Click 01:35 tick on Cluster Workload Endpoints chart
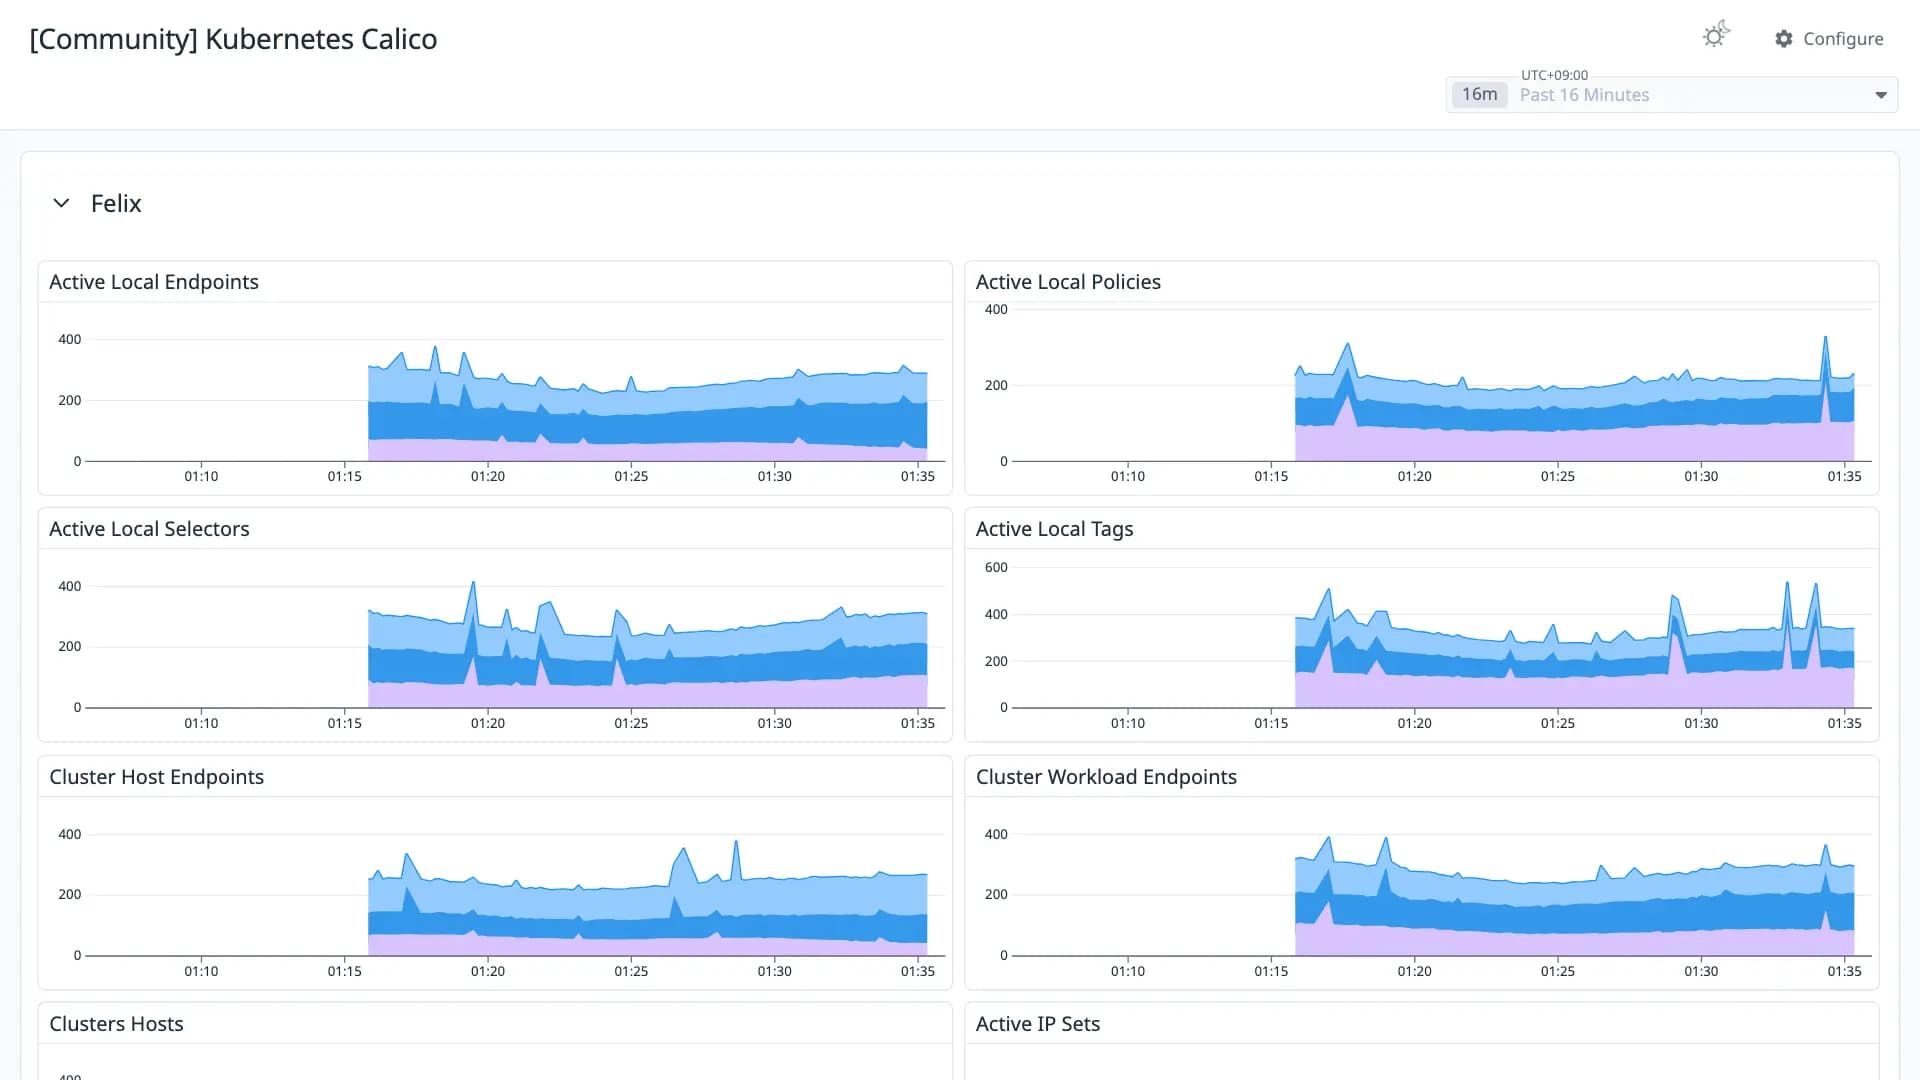The image size is (1920, 1080). 1844,971
